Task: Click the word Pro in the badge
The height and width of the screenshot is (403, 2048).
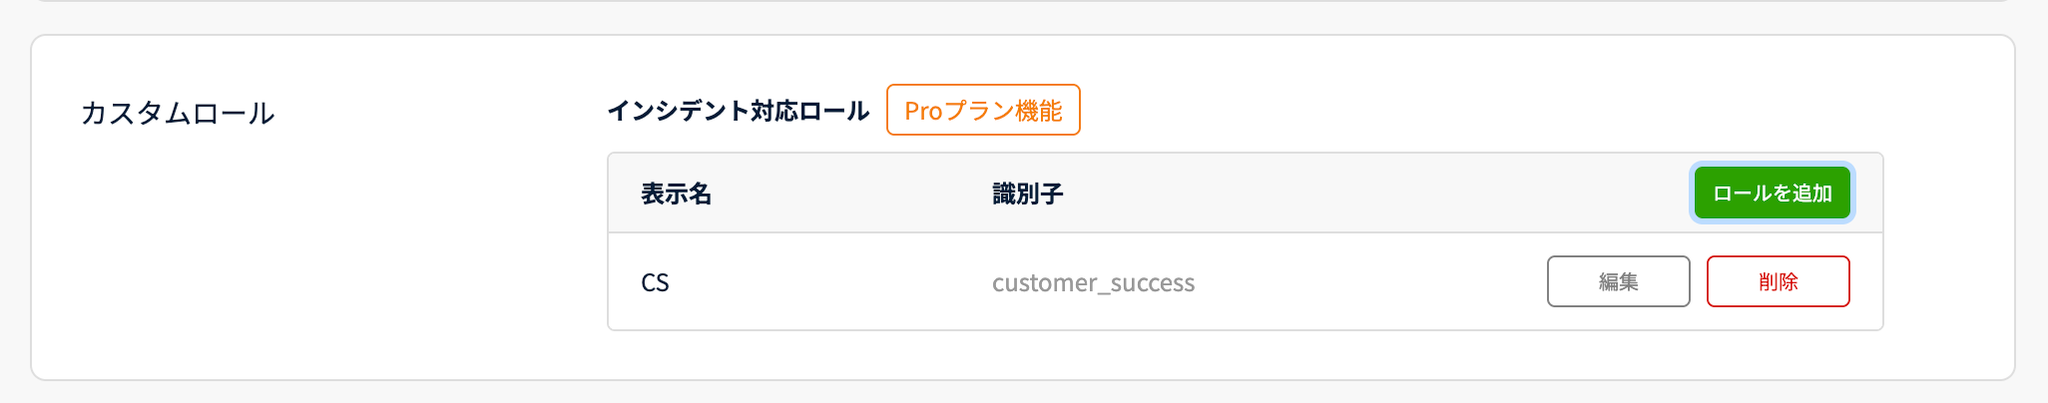Action: [x=923, y=110]
